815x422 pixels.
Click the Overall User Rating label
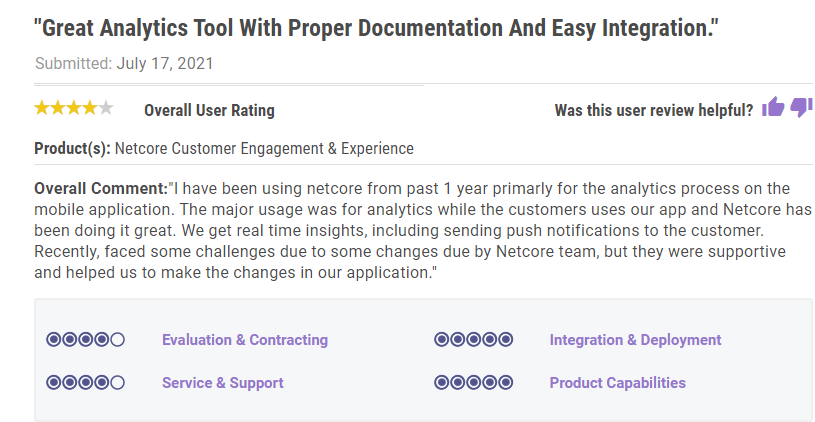[209, 110]
